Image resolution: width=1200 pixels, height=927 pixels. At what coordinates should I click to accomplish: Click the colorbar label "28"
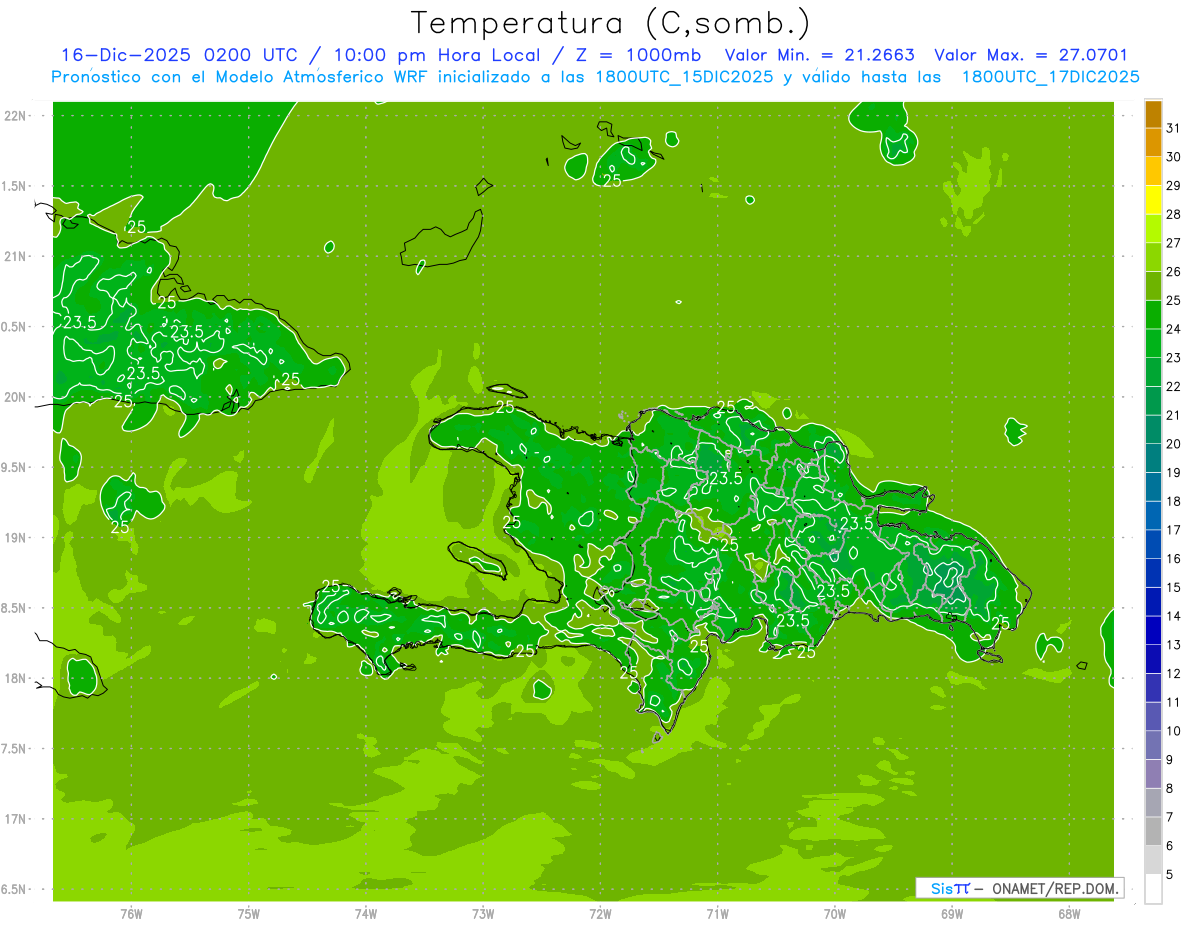point(1174,214)
